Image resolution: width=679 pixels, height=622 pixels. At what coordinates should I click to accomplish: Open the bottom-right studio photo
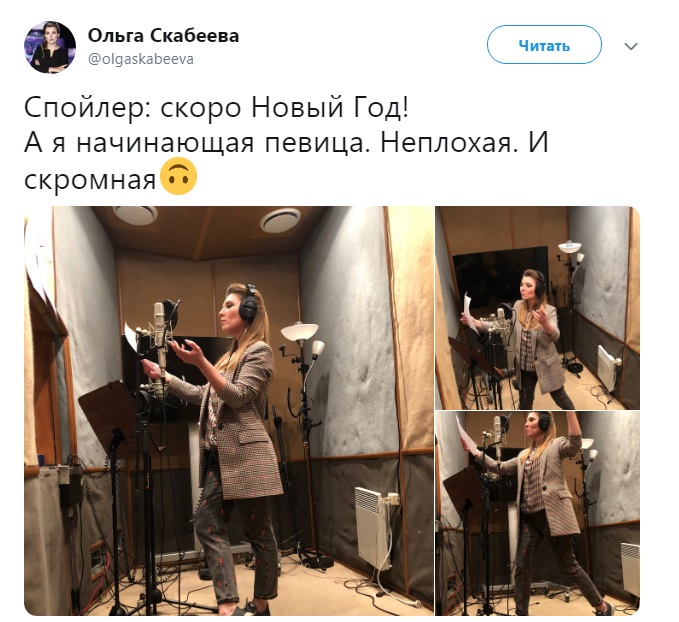[537, 513]
